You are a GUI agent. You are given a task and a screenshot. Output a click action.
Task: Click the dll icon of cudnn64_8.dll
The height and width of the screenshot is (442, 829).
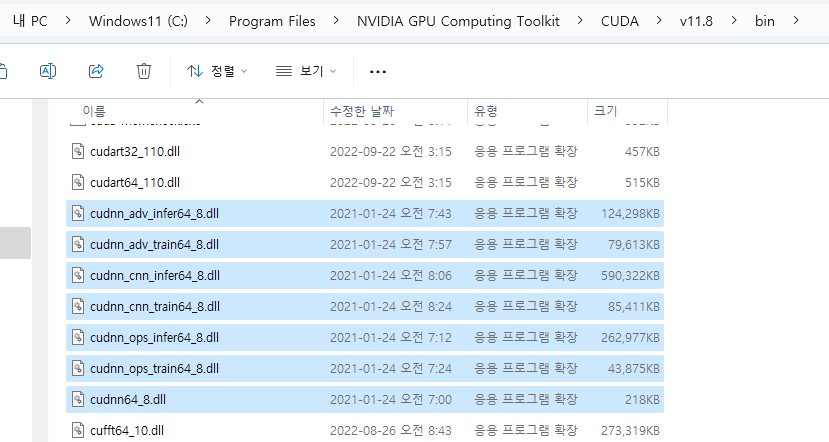[78, 399]
